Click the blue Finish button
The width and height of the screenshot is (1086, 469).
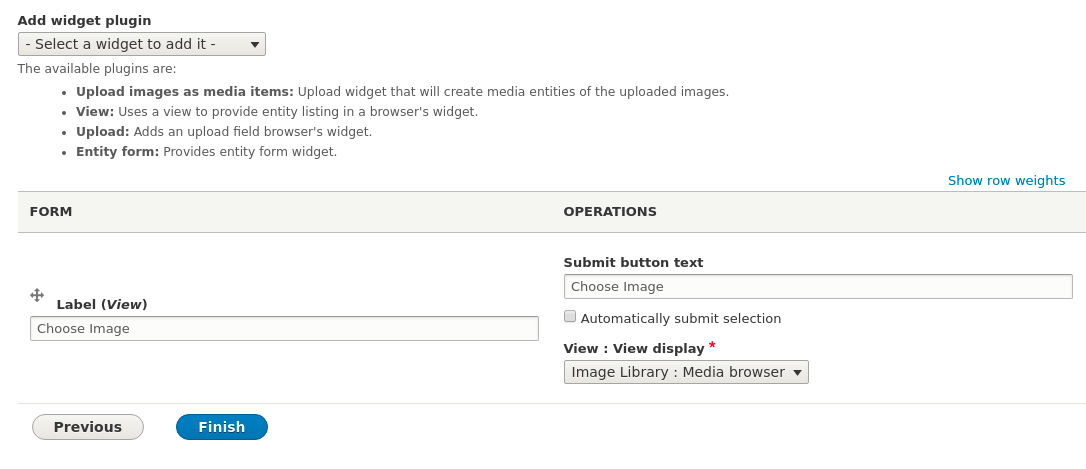coord(222,427)
